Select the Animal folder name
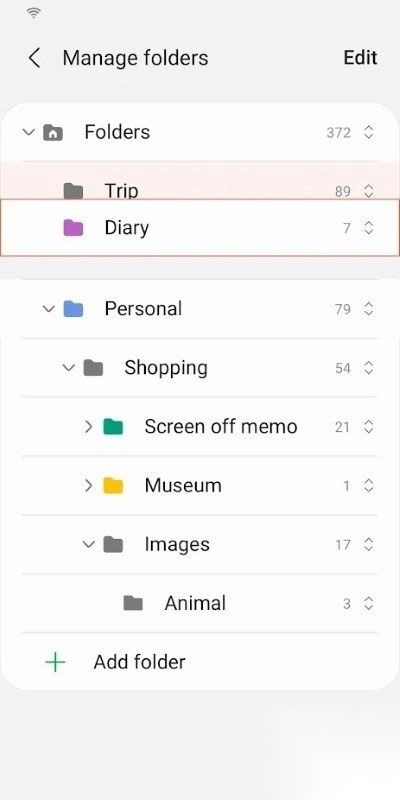 tap(195, 603)
